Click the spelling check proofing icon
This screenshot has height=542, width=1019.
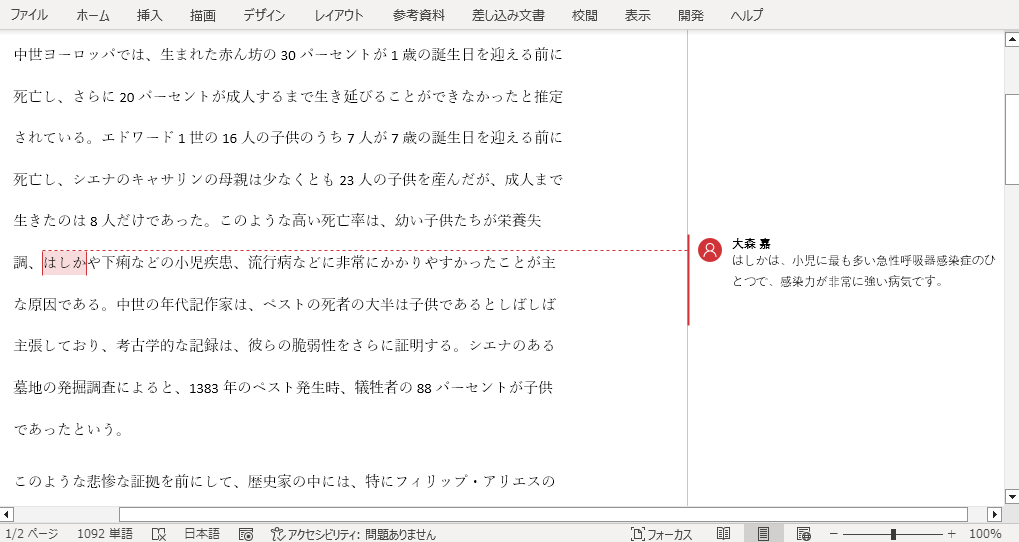[159, 534]
